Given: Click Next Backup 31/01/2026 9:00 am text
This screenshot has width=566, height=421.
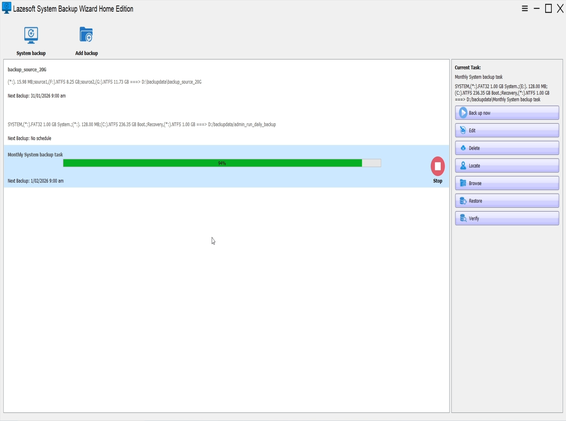Looking at the screenshot, I should point(37,96).
